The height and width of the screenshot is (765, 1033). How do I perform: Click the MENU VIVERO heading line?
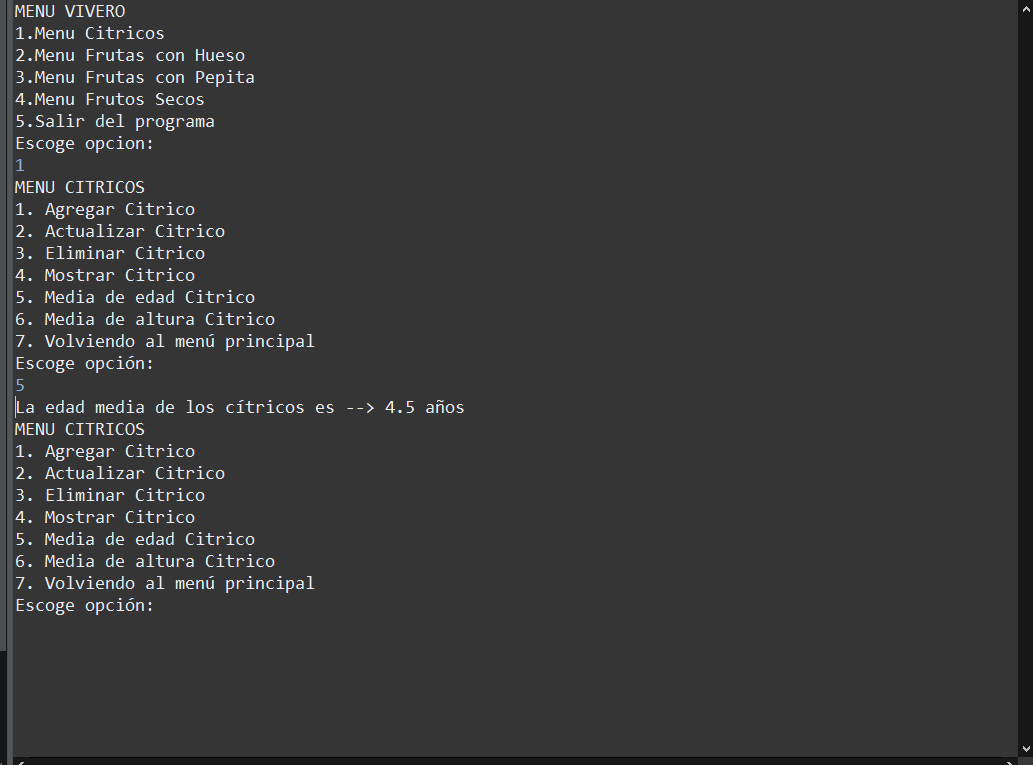pos(70,11)
